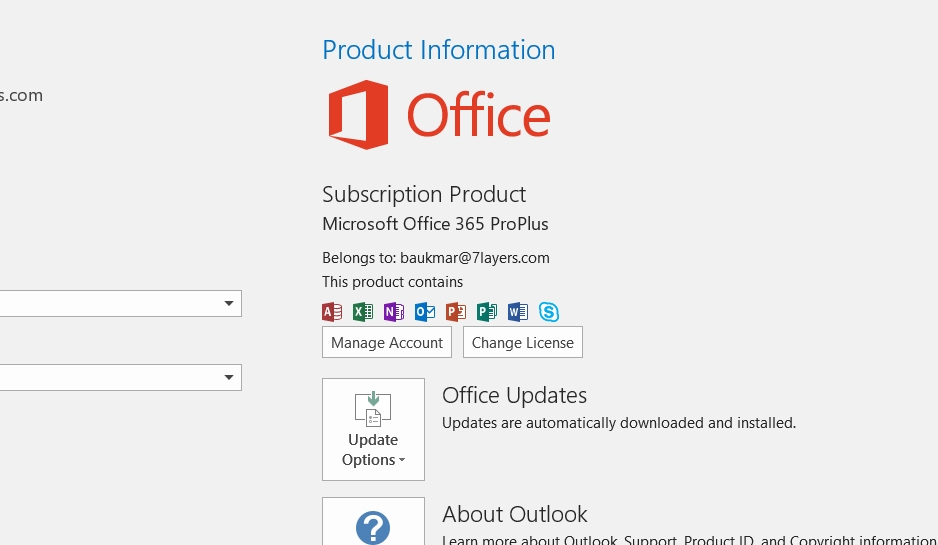Viewport: 938px width, 545px height.
Task: Expand the upper dropdown on the left
Action: click(229, 303)
